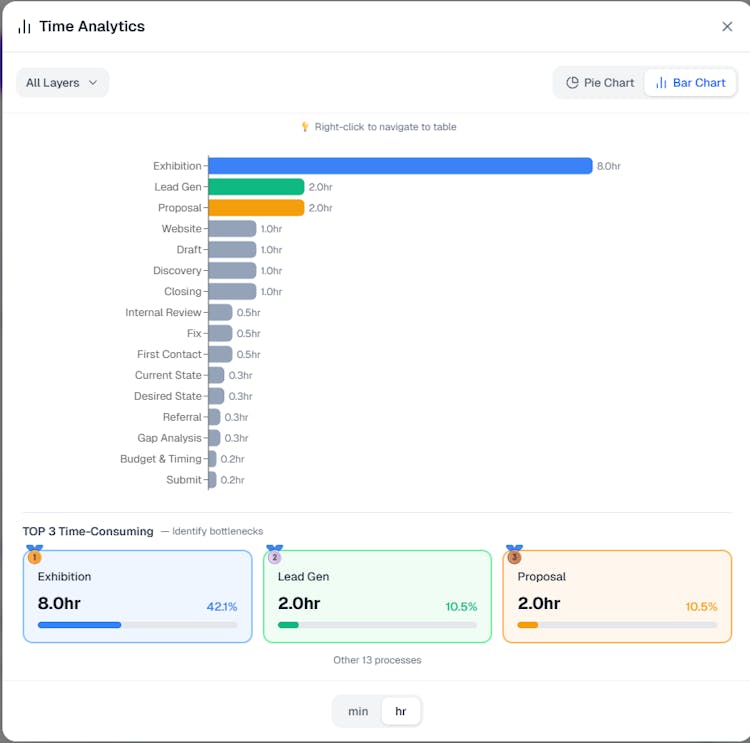This screenshot has height=743, width=750.
Task: Click the bronze medal rank 3 badge
Action: pyautogui.click(x=514, y=555)
